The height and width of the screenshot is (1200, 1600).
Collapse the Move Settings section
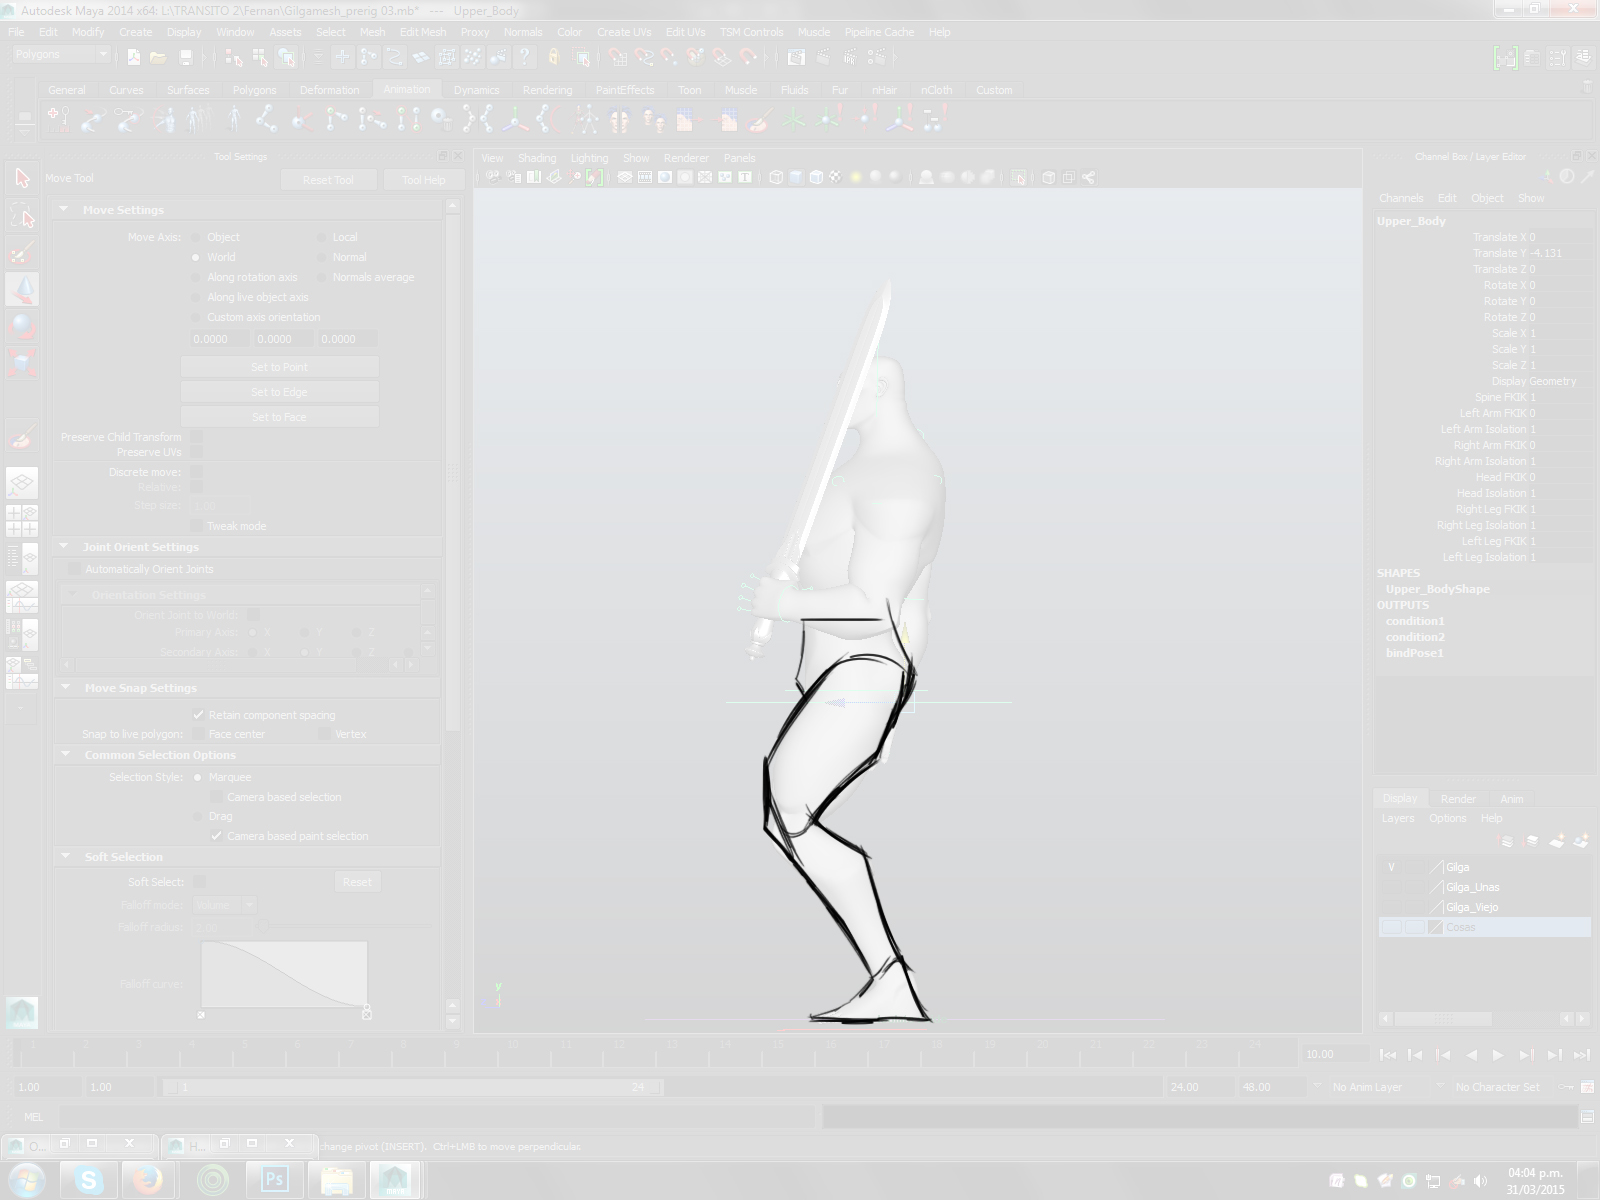tap(64, 210)
